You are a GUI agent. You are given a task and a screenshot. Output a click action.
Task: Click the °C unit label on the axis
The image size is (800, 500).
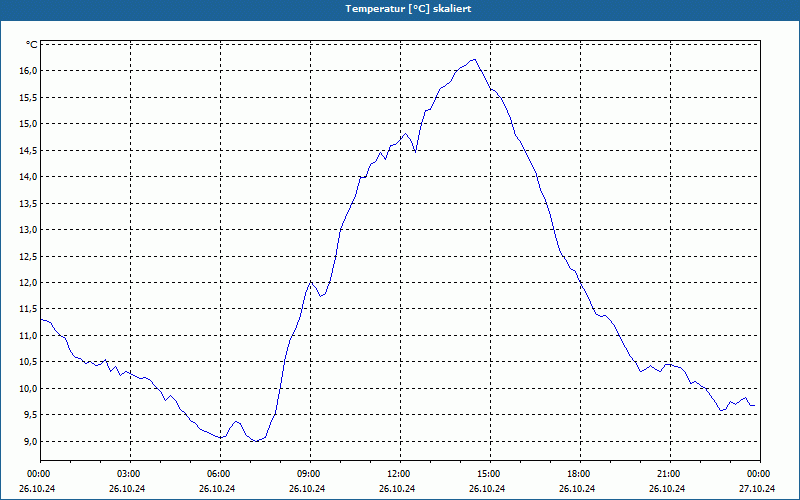tap(32, 45)
